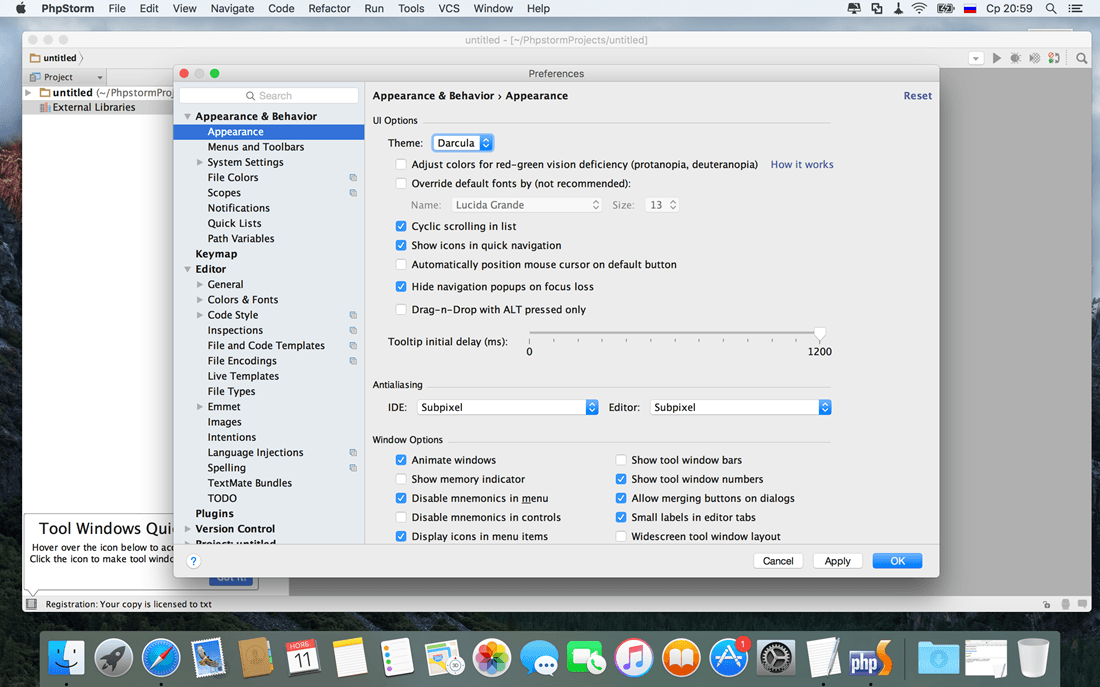Open Finder from the Dock
This screenshot has width=1100, height=687.
click(66, 658)
